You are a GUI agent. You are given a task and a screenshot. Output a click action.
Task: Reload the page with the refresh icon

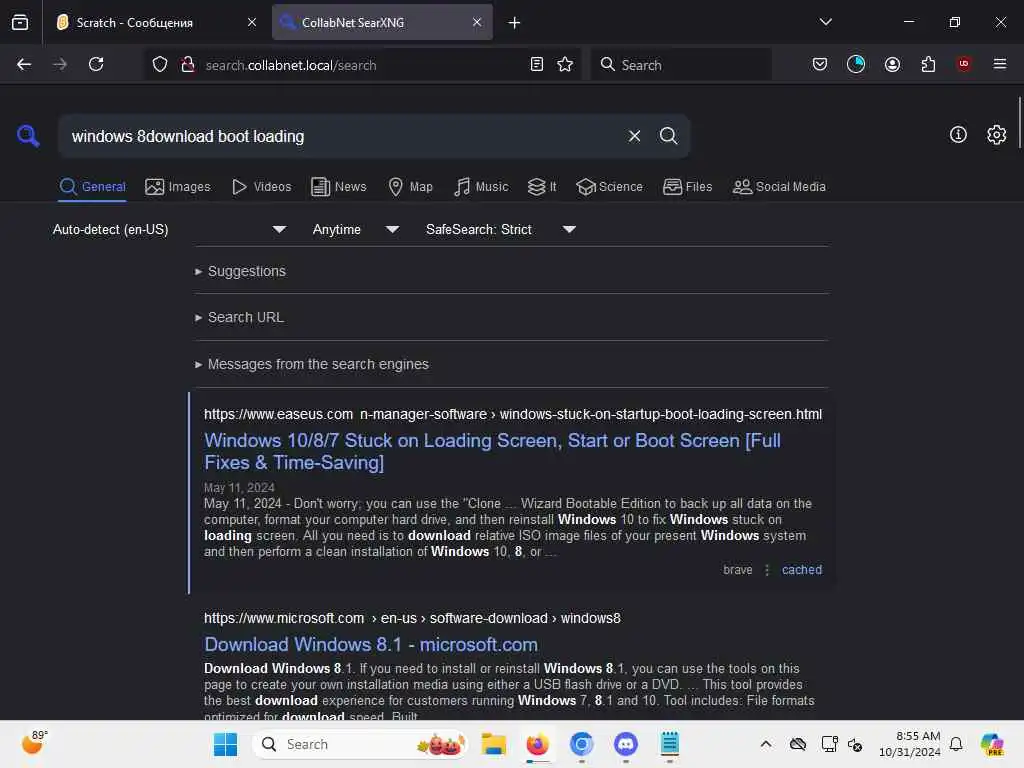coord(96,64)
